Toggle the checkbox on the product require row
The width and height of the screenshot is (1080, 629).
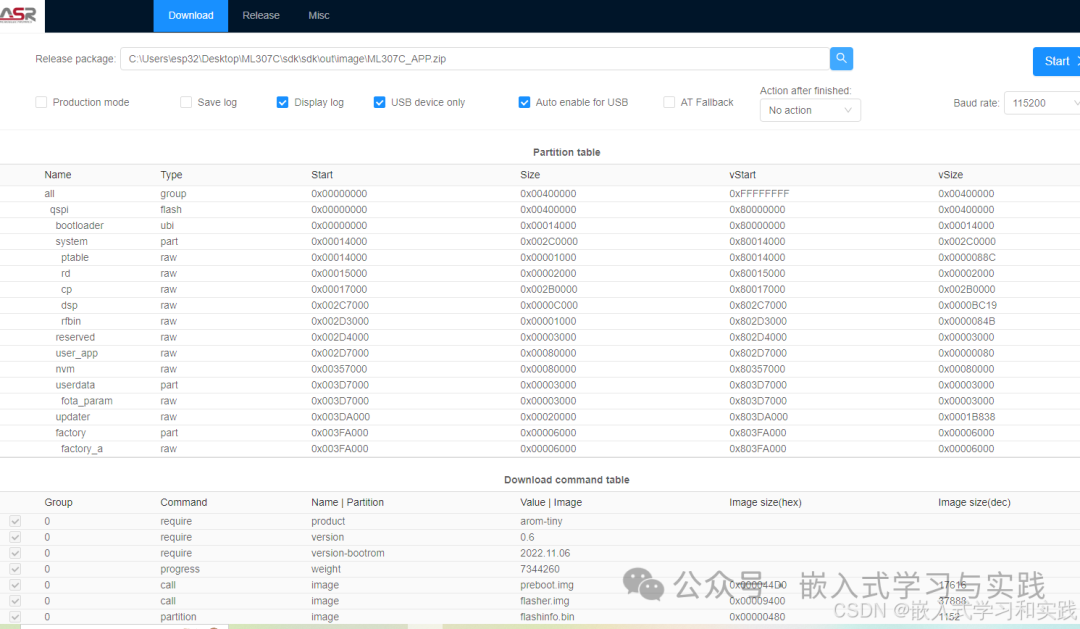click(14, 521)
